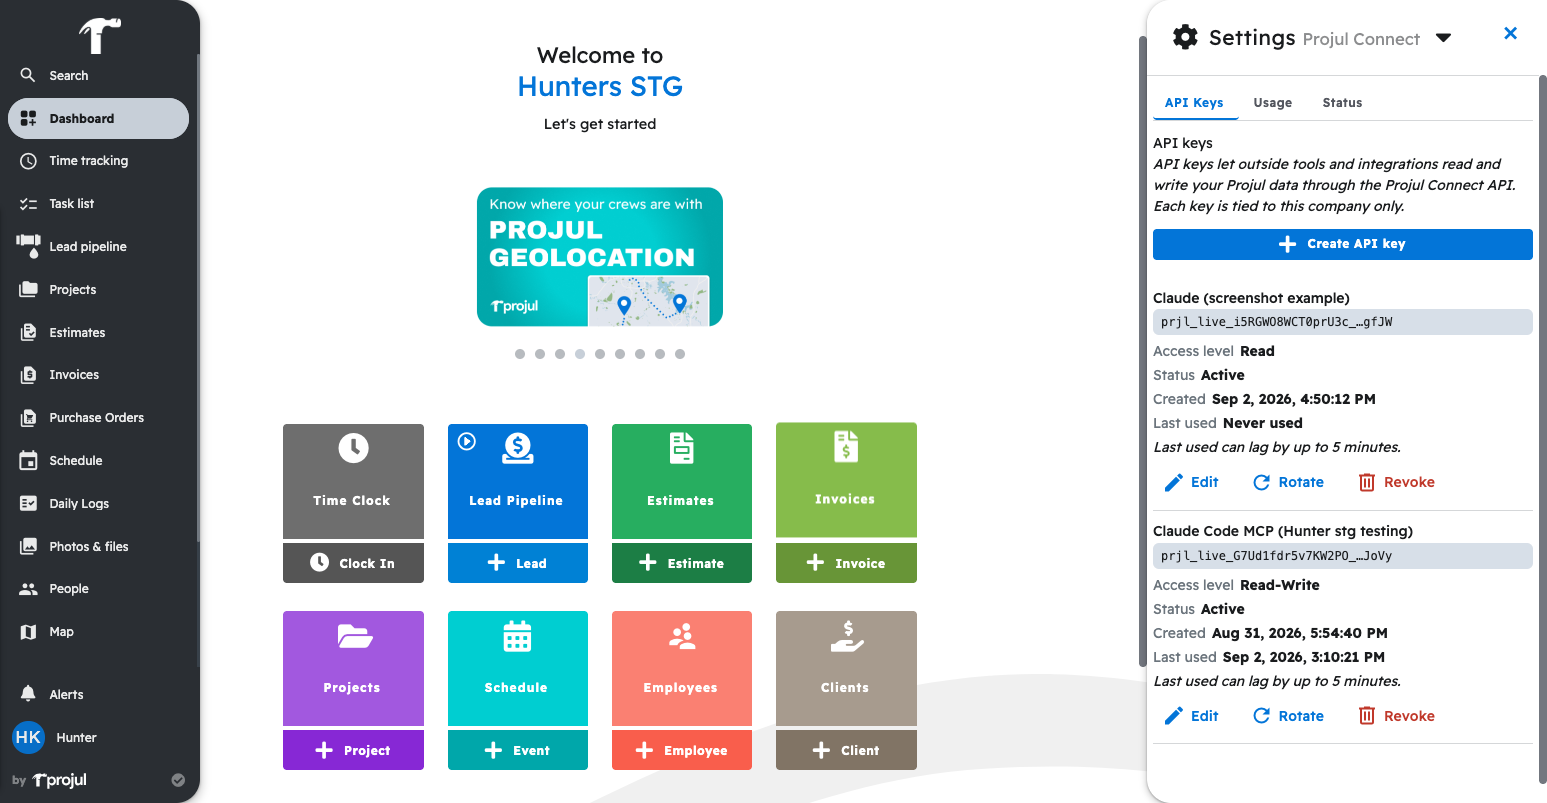Open Invoices sidebar icon

(x=28, y=375)
